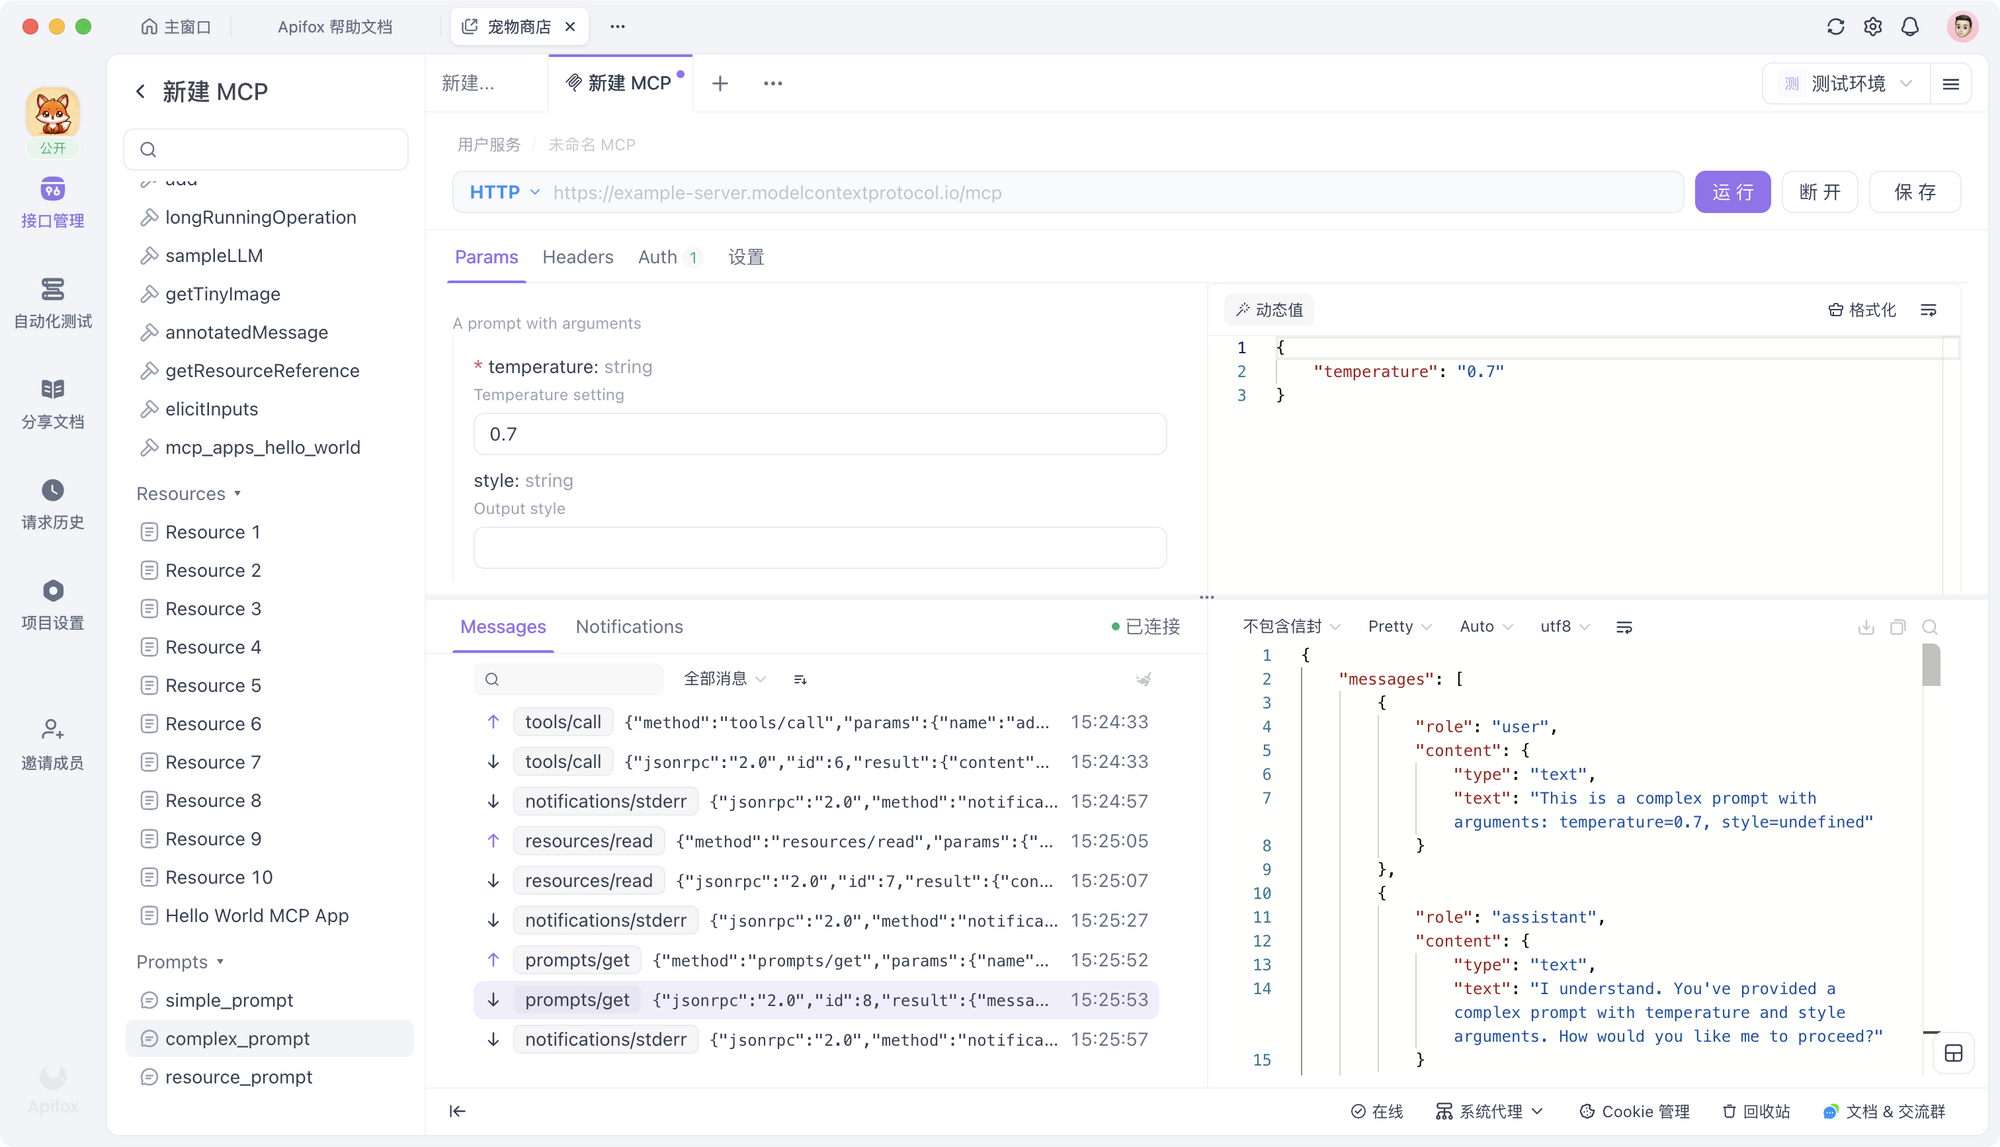The image size is (2000, 1147).
Task: Open 自动化测试 in the left sidebar
Action: (x=53, y=290)
